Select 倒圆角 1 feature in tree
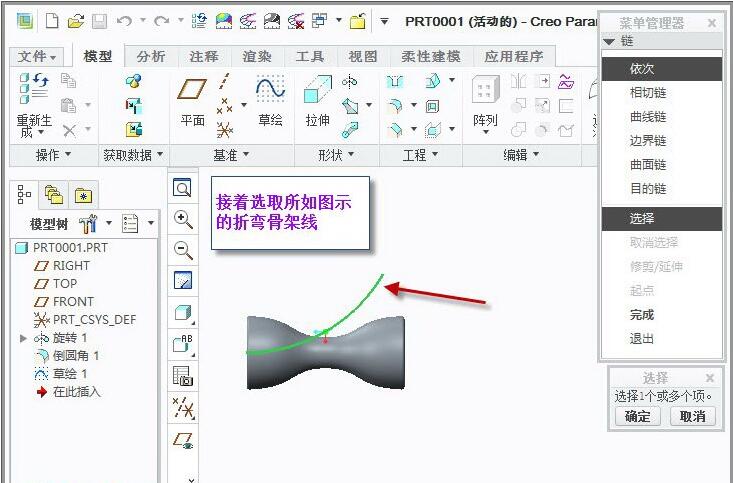This screenshot has width=733, height=483. (x=67, y=356)
